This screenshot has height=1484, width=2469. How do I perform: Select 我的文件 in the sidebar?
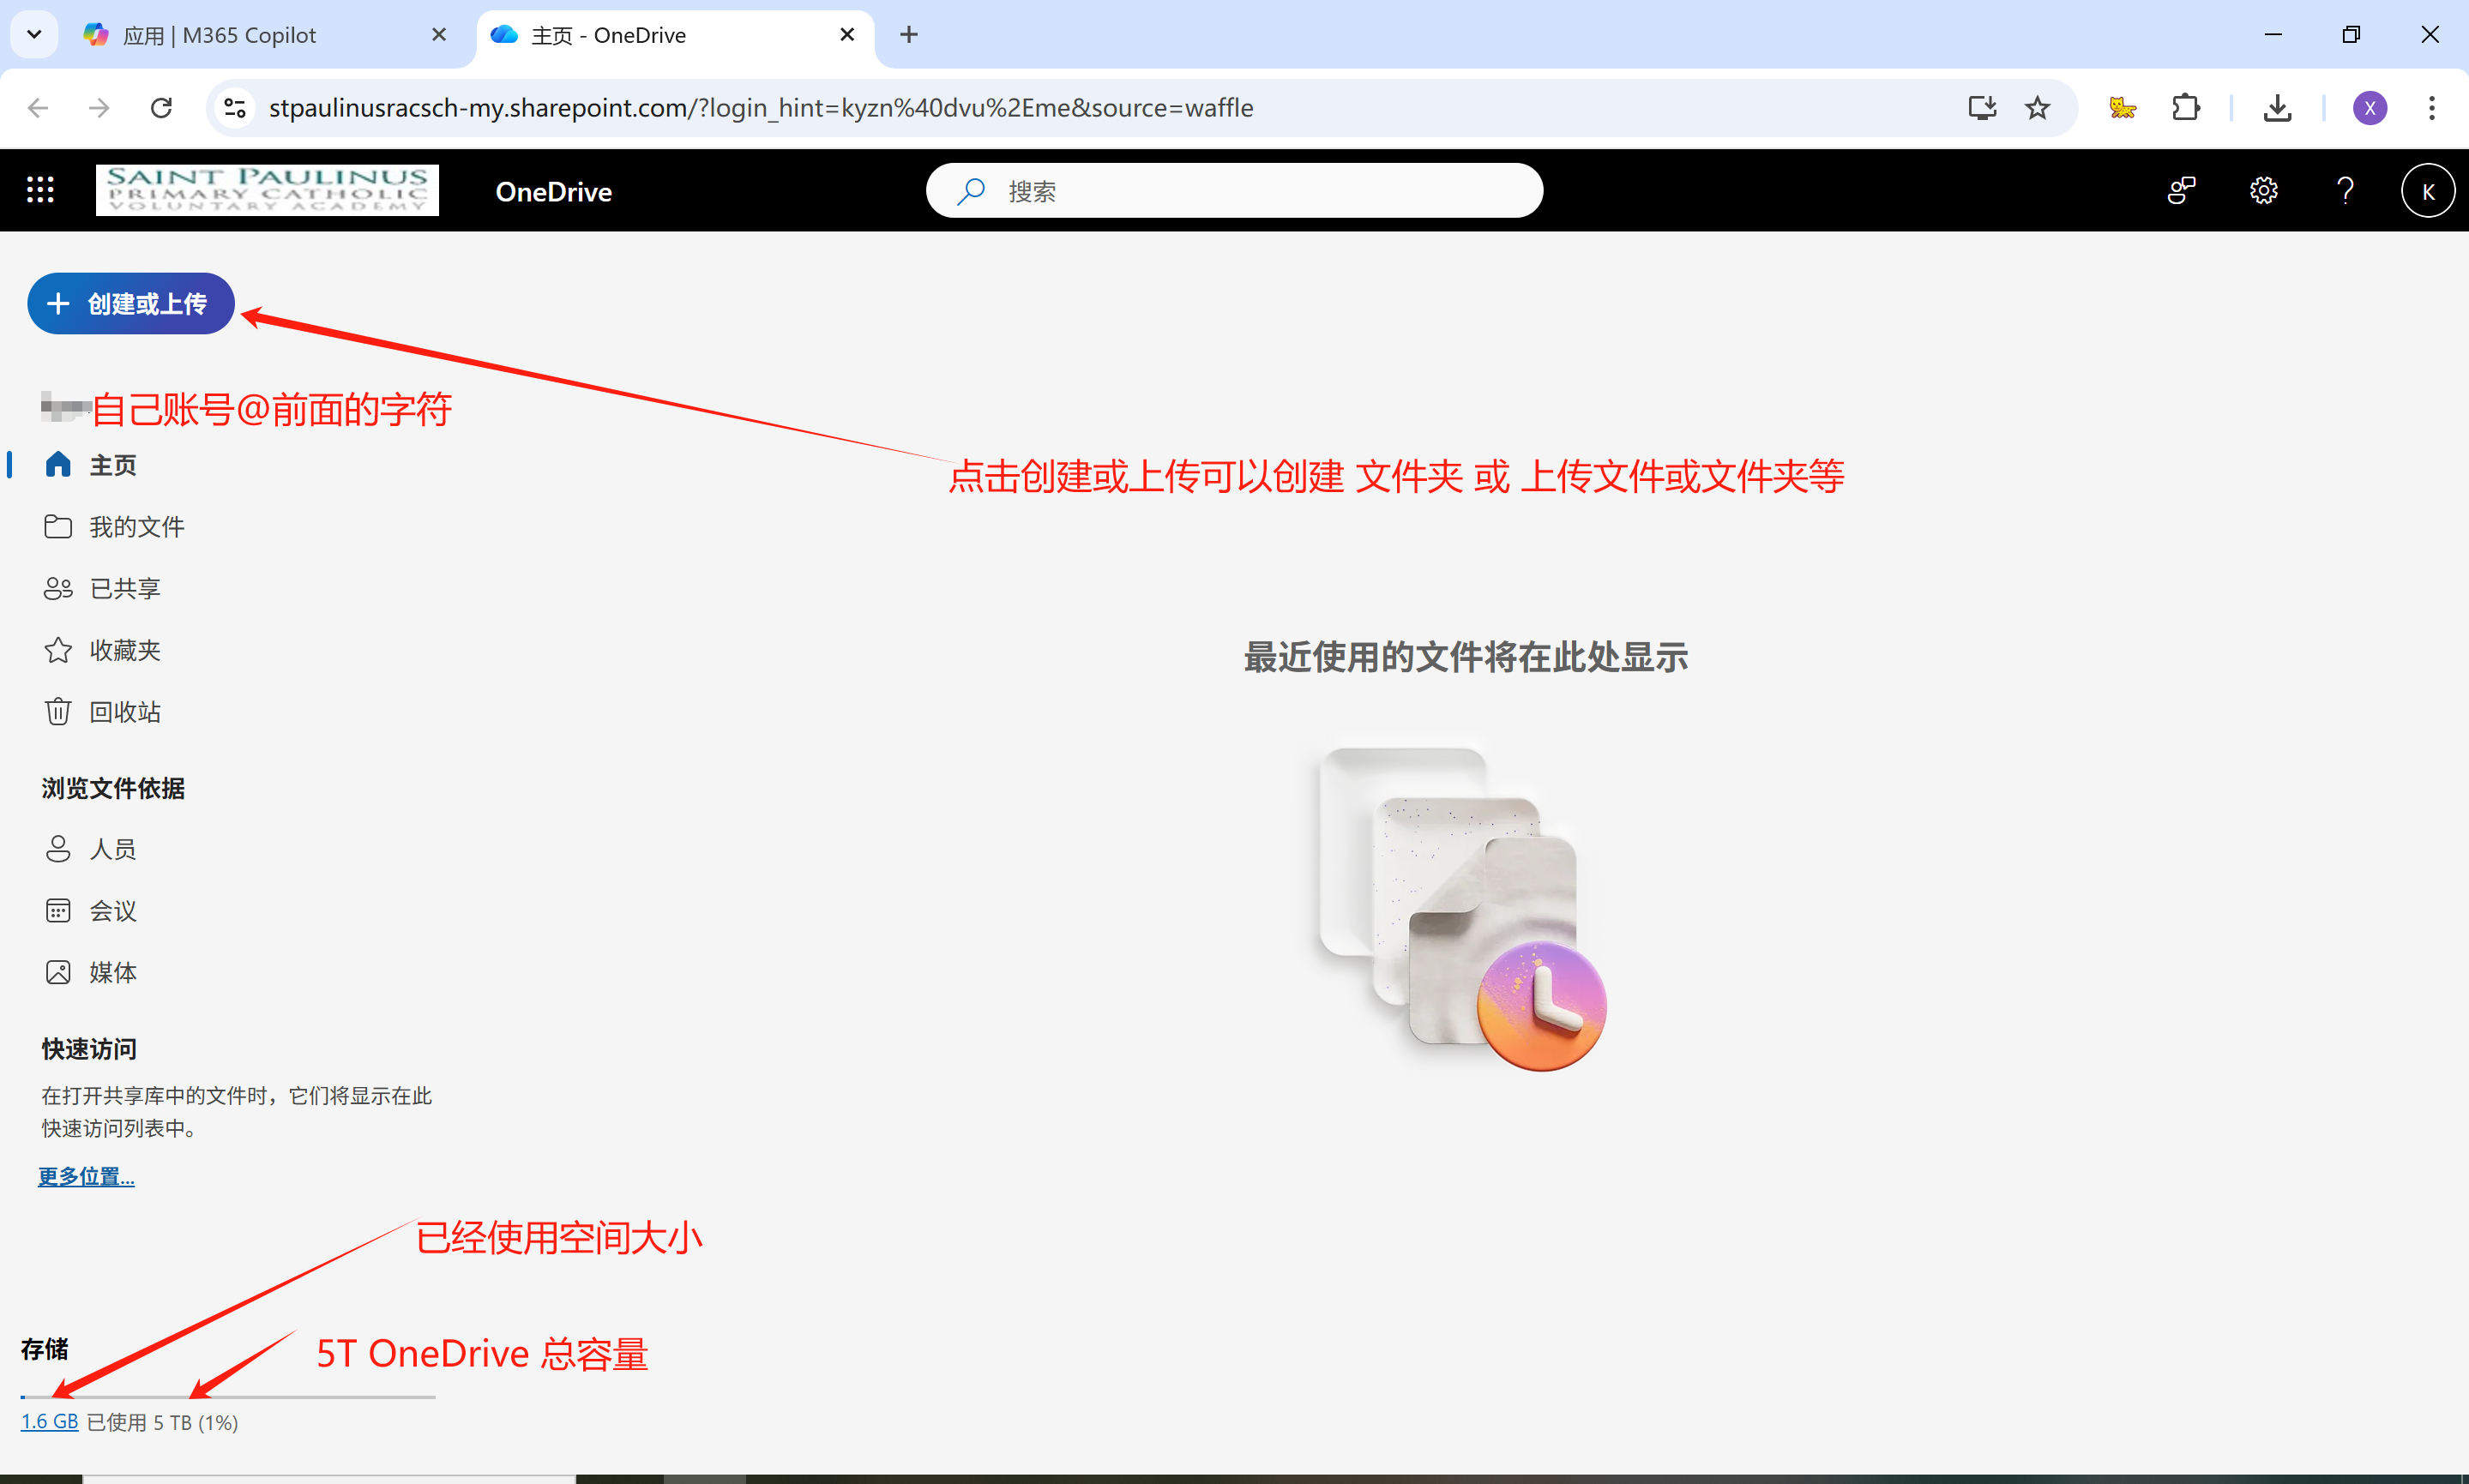[x=137, y=526]
